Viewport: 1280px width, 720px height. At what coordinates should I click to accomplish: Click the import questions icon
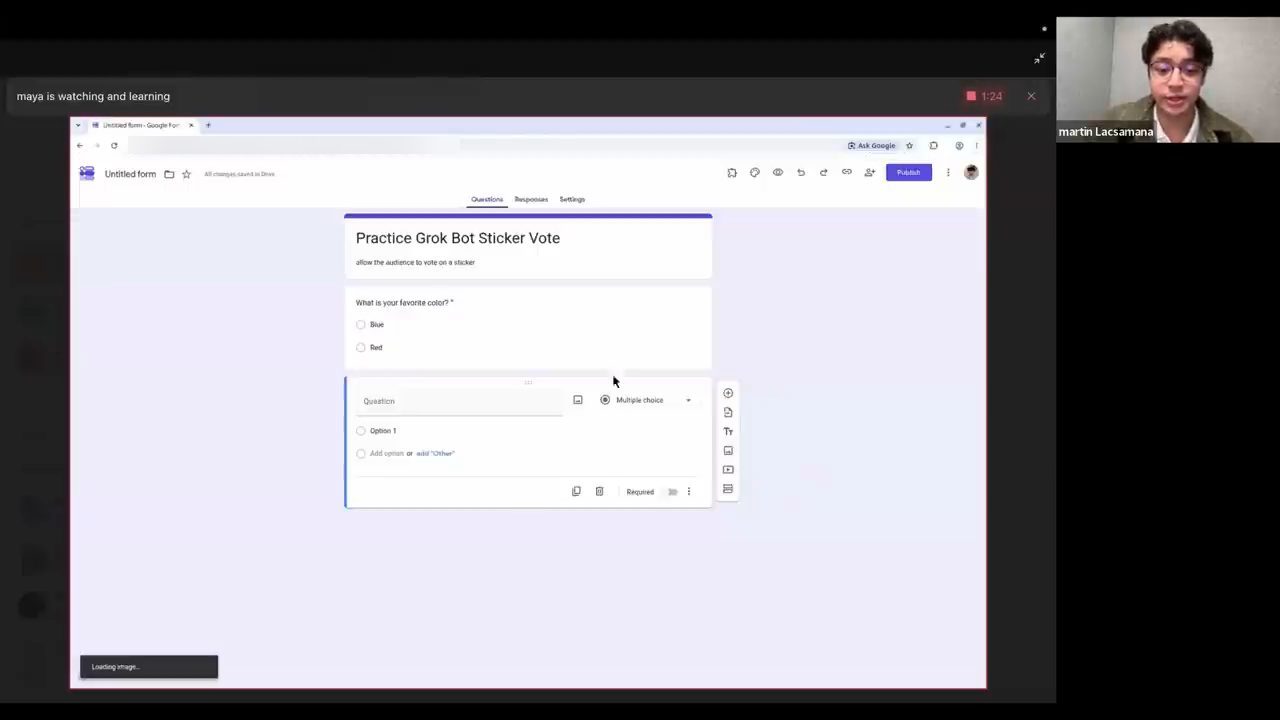(x=728, y=412)
